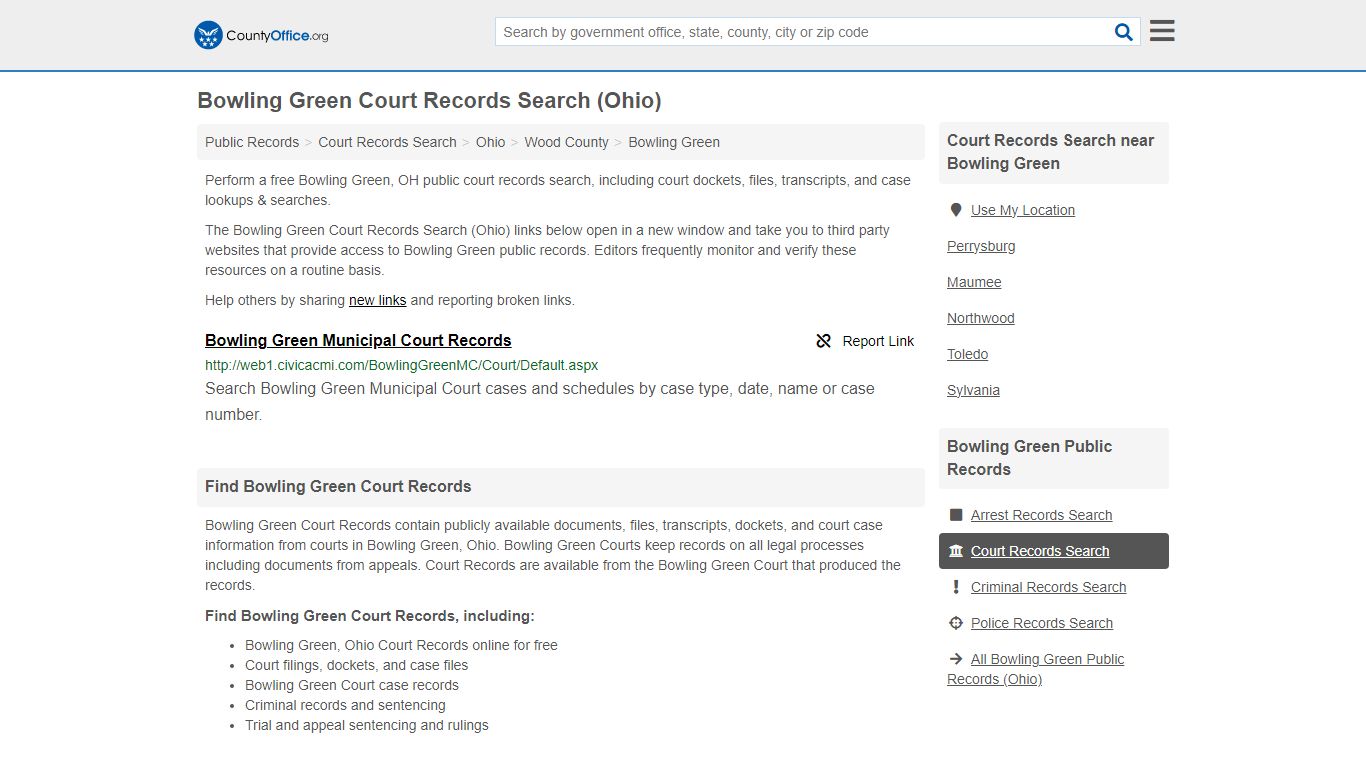
Task: Open the CountyOffice.org home logo
Action: pos(261,35)
